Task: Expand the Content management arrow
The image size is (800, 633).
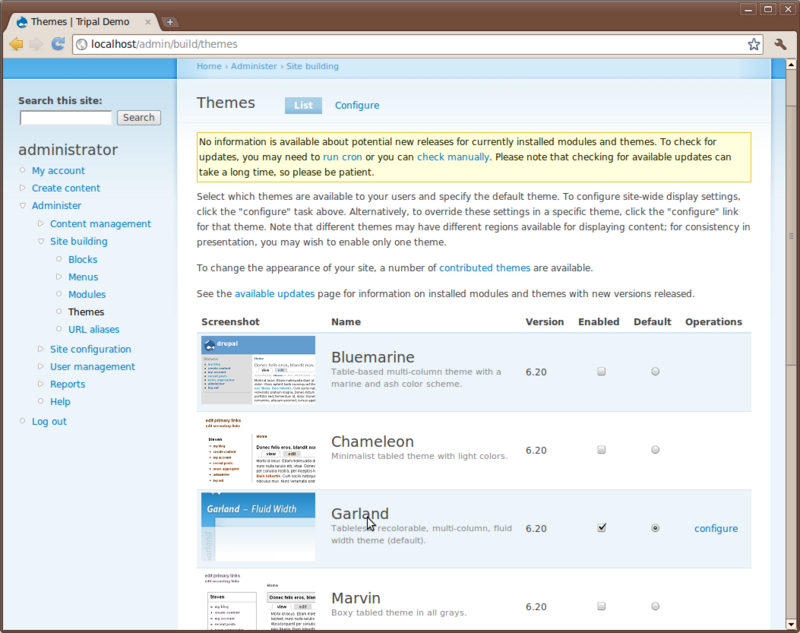Action: [41, 223]
